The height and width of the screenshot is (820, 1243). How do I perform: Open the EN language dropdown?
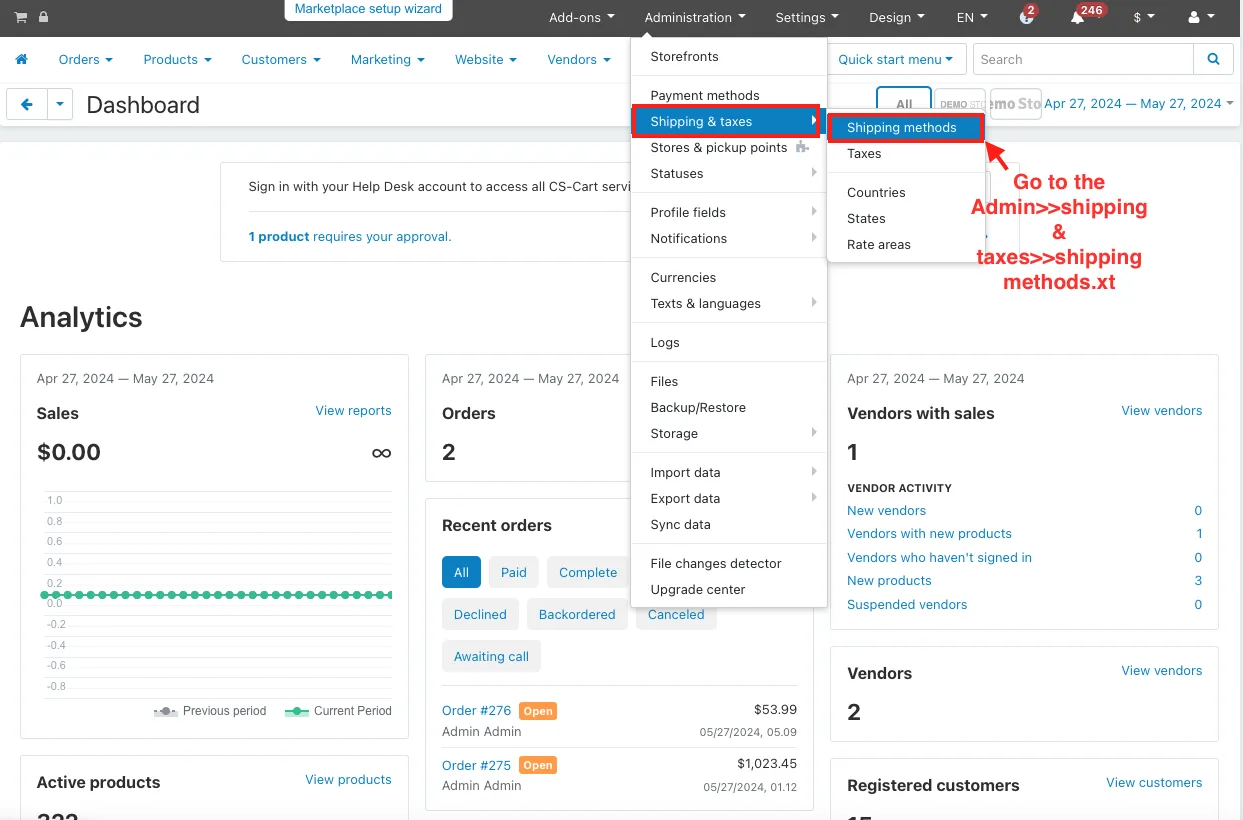pyautogui.click(x=971, y=17)
